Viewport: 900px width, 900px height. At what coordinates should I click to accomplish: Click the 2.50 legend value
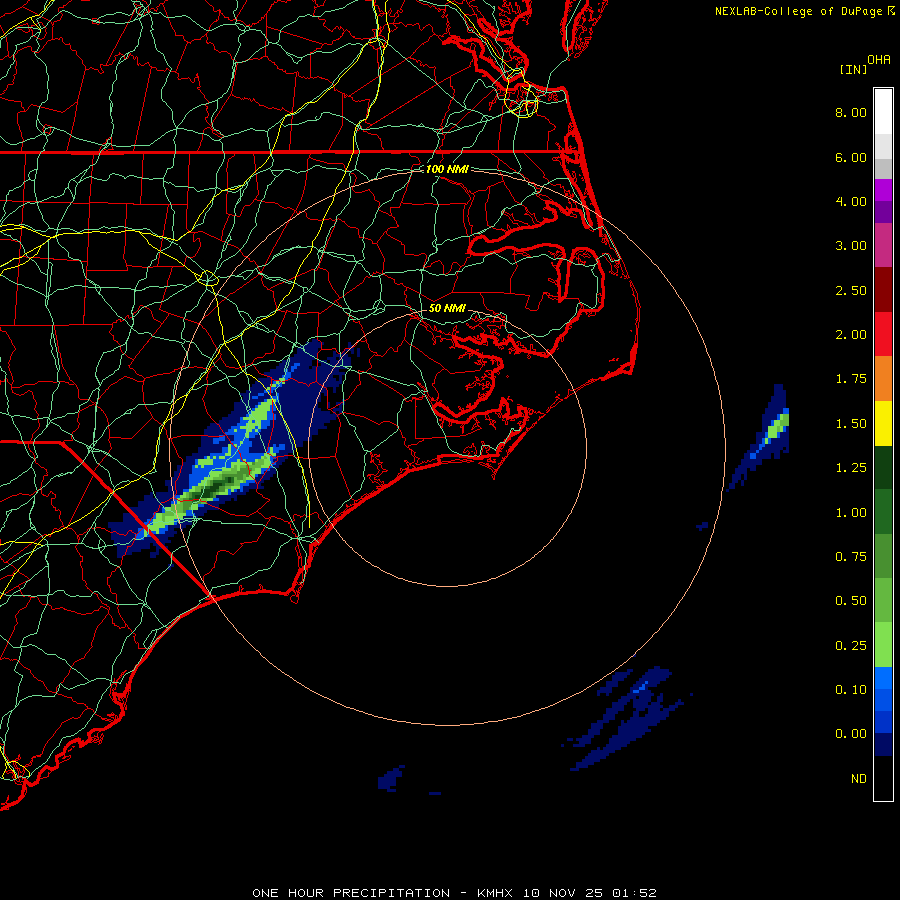tap(851, 290)
